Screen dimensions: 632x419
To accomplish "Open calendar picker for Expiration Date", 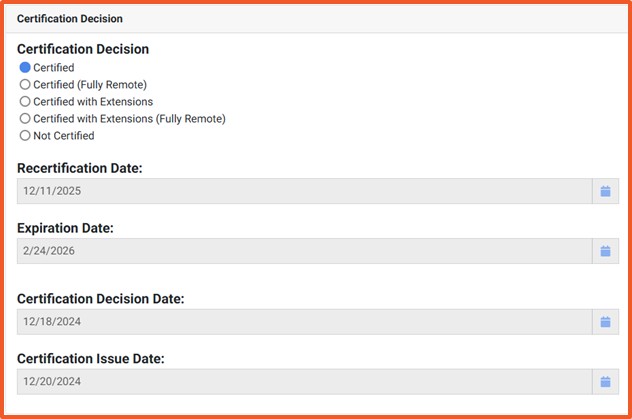I will tap(605, 251).
